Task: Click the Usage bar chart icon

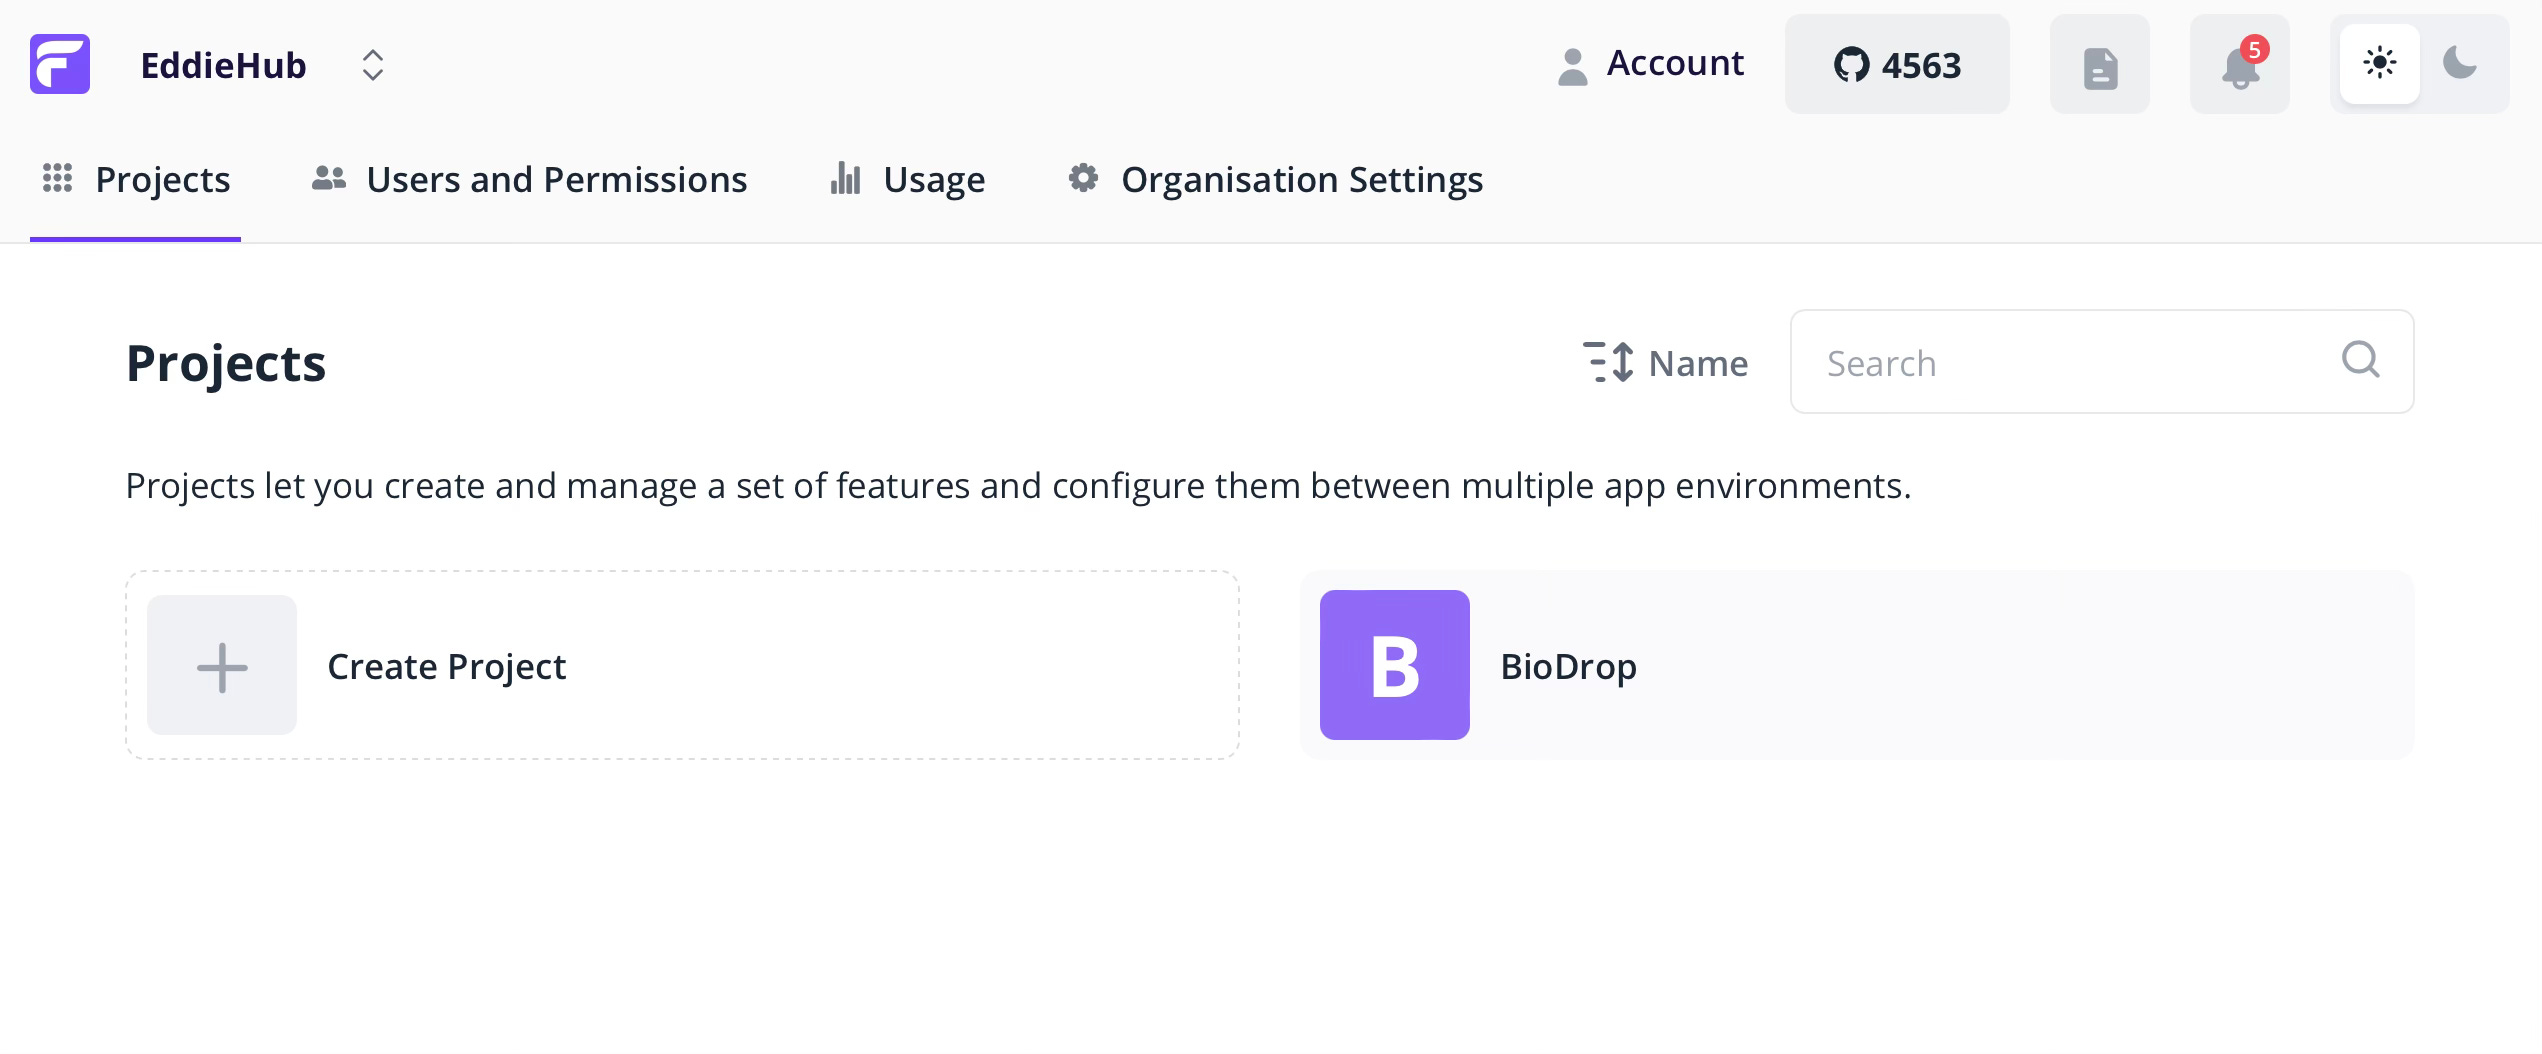Action: click(x=846, y=179)
